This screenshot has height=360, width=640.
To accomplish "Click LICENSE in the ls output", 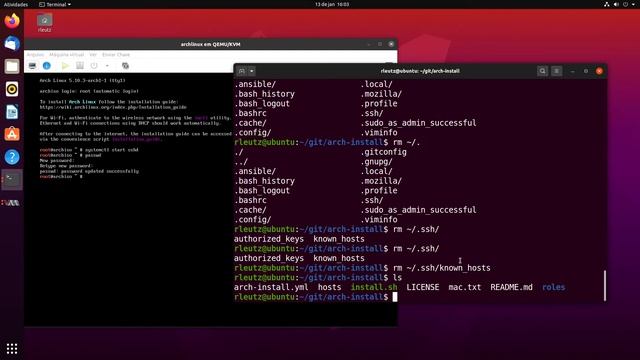I will point(422,287).
